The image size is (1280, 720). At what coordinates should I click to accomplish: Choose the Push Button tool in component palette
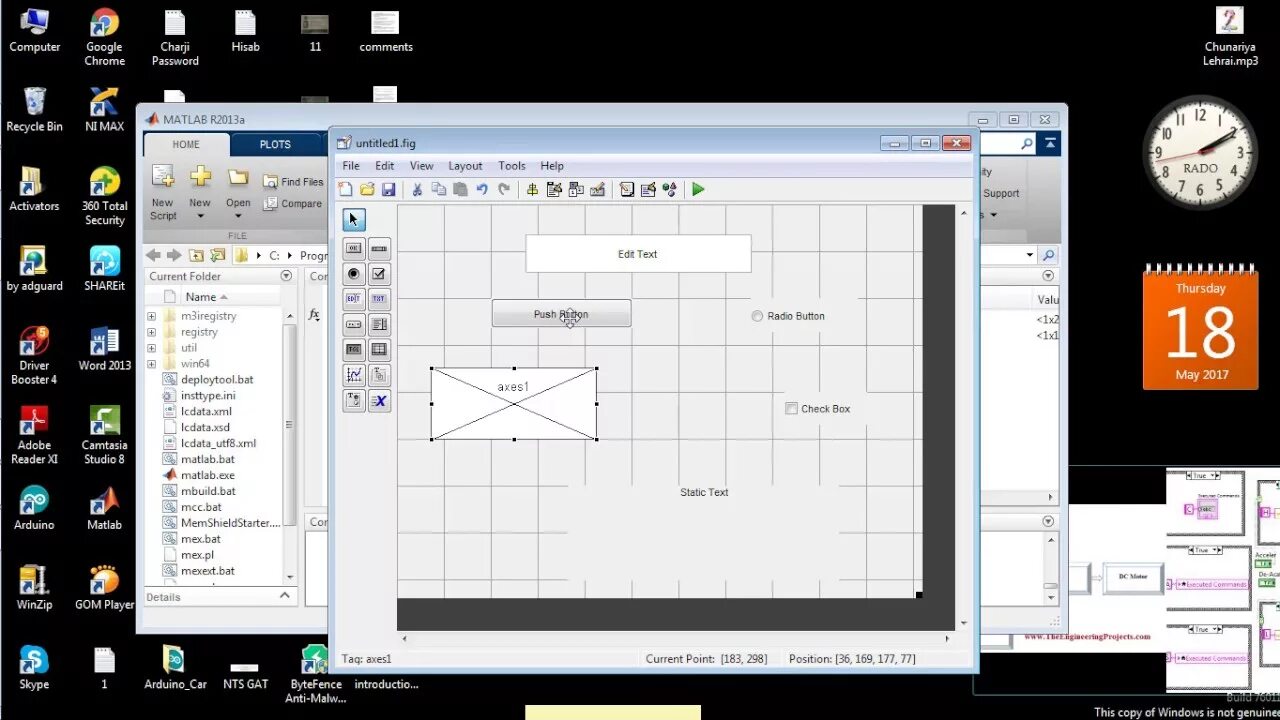354,248
